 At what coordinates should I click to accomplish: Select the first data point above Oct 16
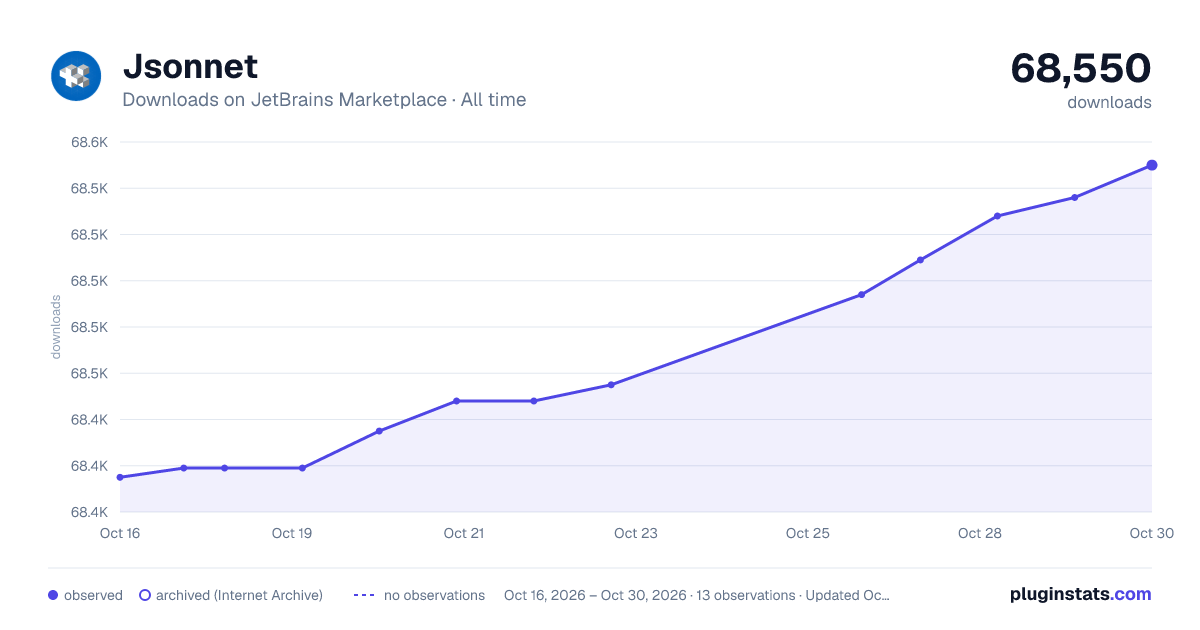120,477
